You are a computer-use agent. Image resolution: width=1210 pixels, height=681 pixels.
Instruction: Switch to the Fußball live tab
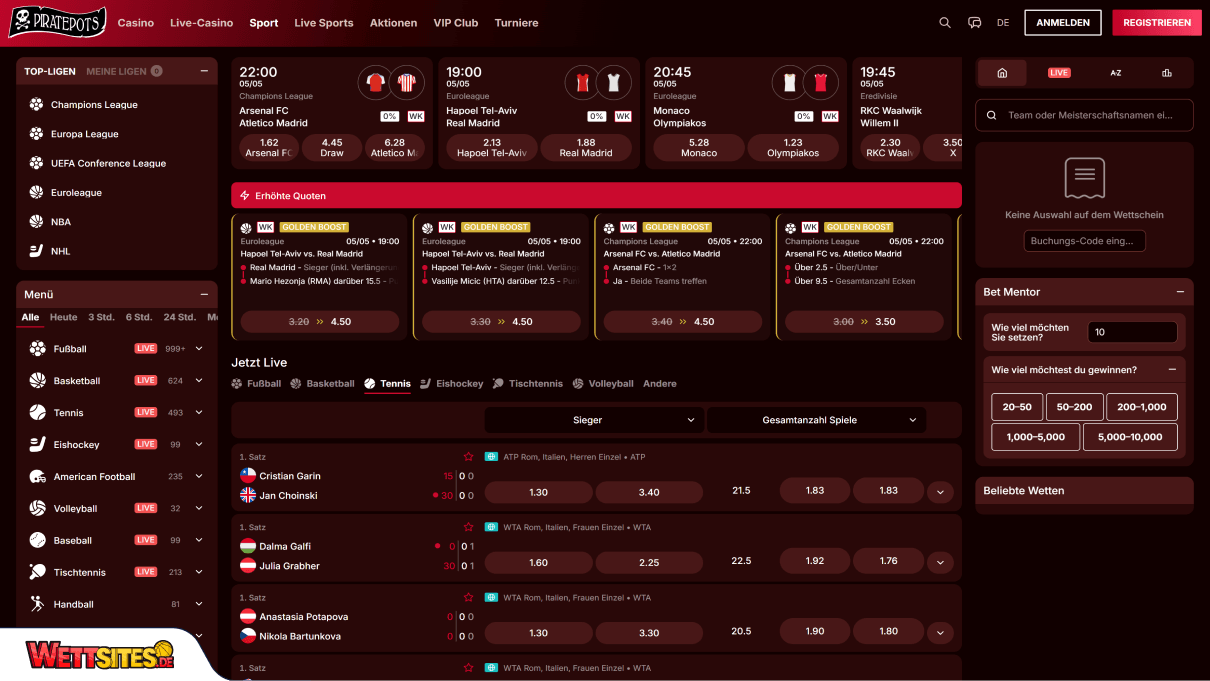(256, 383)
